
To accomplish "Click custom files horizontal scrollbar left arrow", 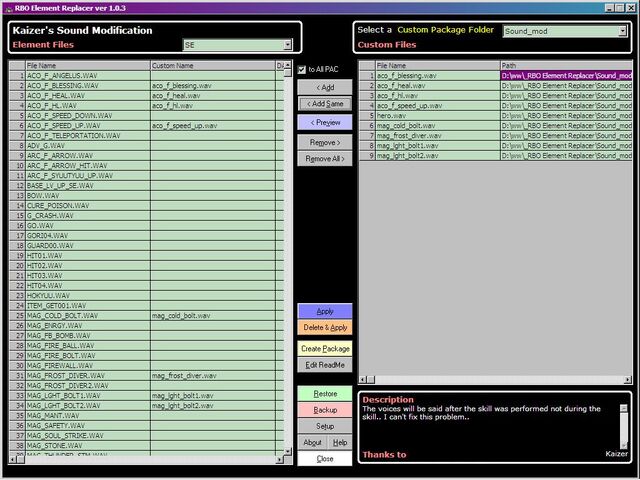I will tap(362, 380).
